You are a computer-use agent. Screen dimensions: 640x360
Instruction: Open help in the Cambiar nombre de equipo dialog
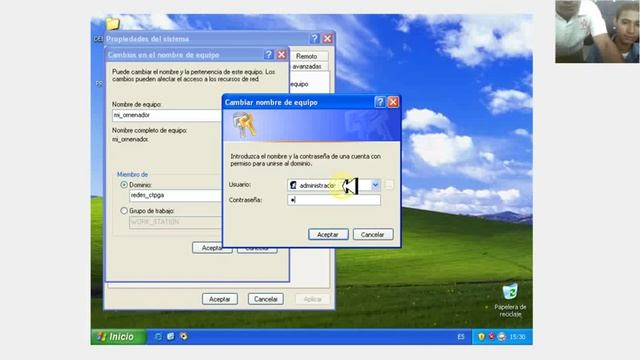click(x=380, y=102)
